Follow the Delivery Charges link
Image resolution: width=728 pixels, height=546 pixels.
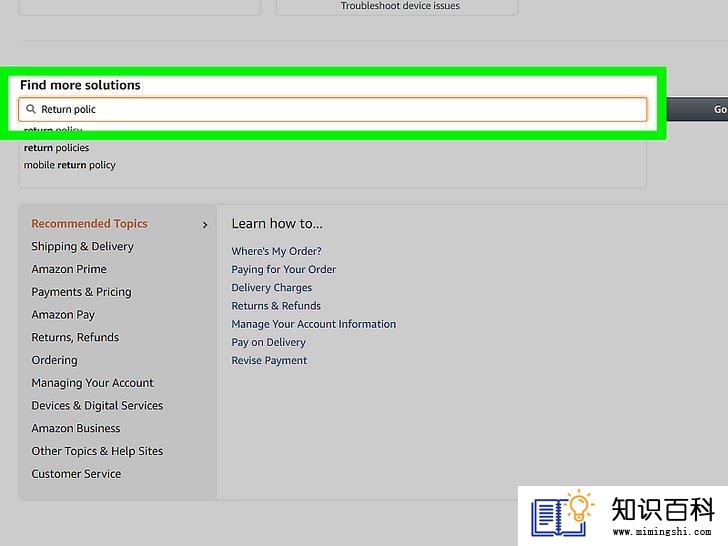click(272, 288)
